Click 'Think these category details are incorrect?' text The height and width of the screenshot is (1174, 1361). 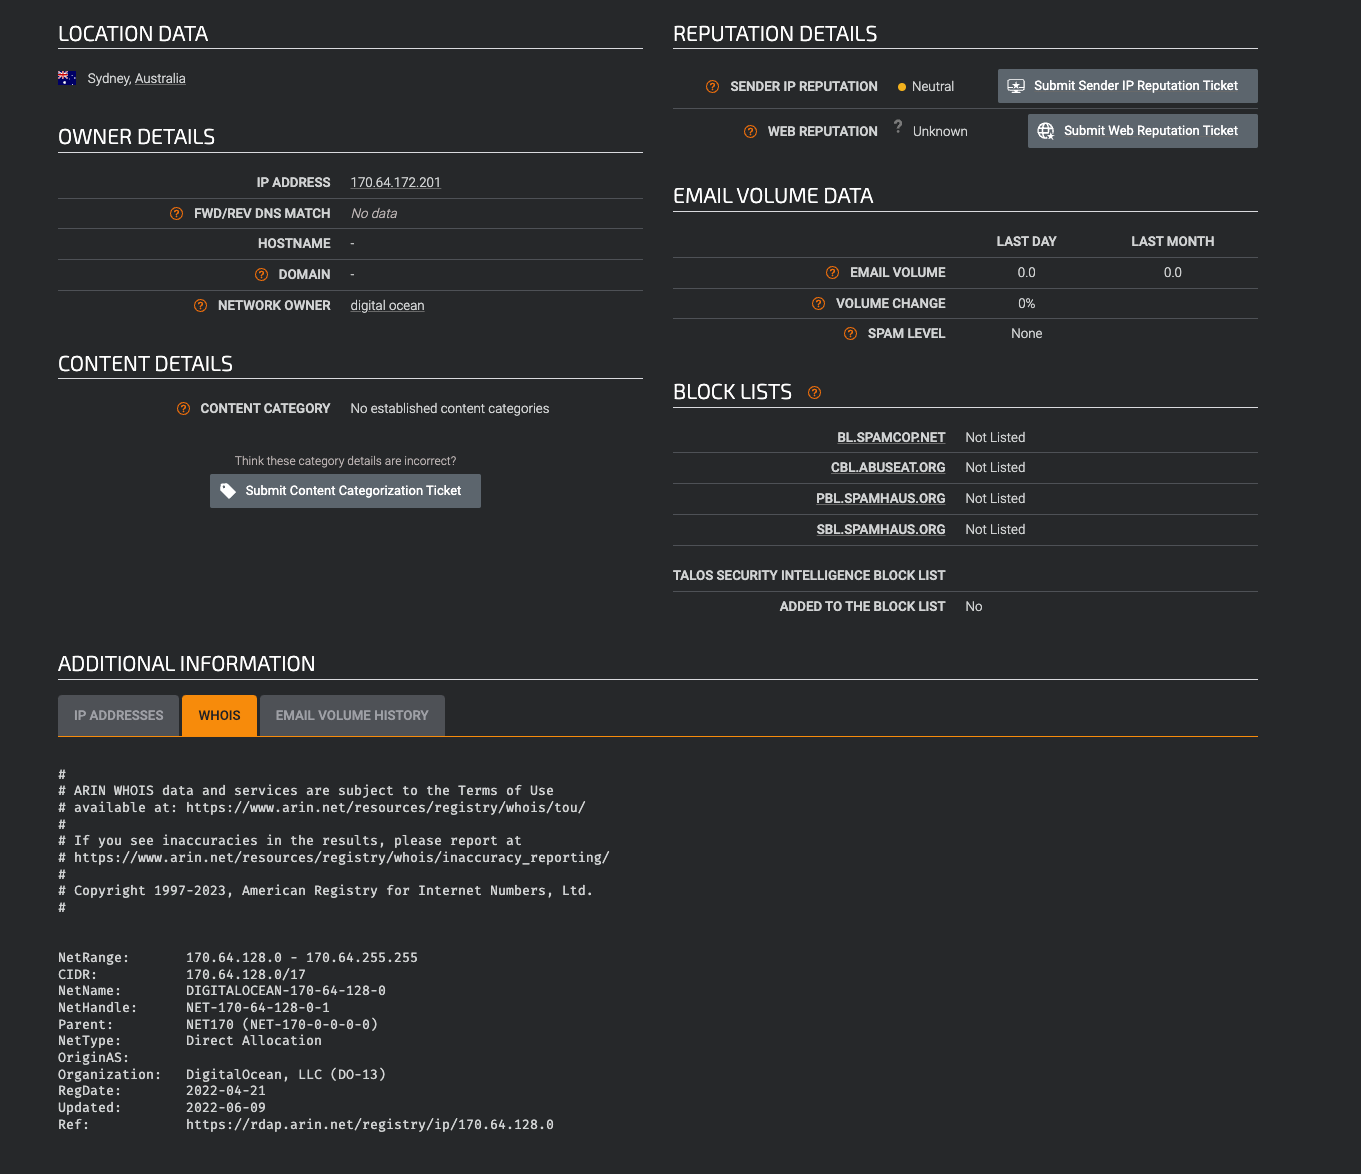coord(345,461)
